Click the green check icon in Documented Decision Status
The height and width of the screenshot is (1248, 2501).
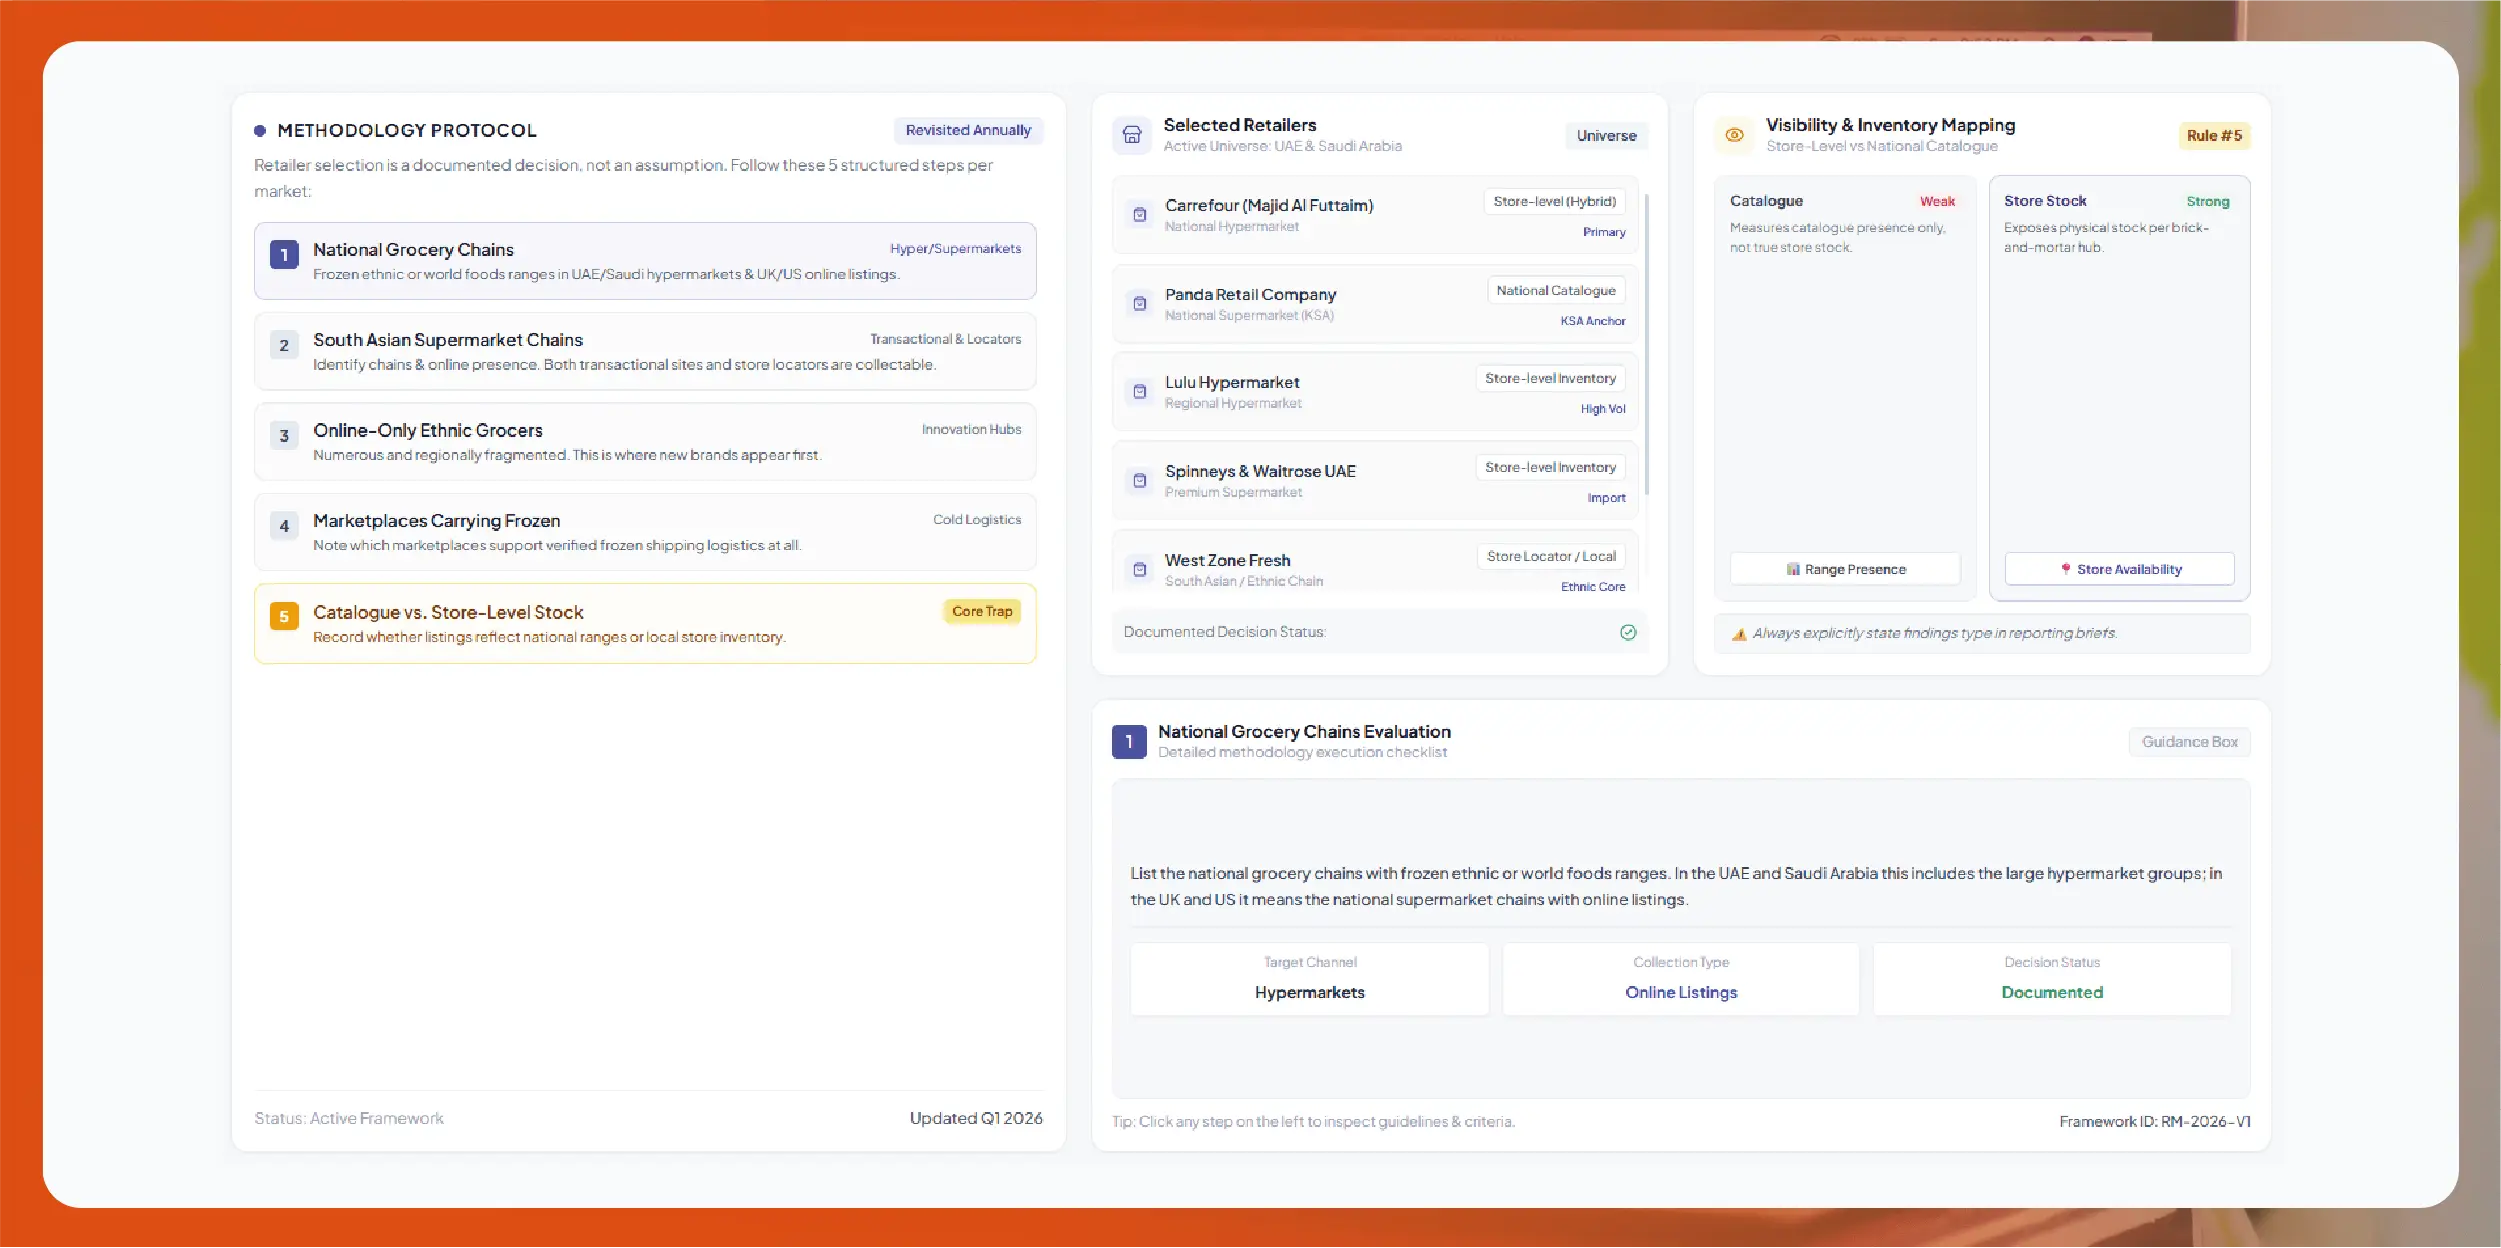coord(1628,632)
